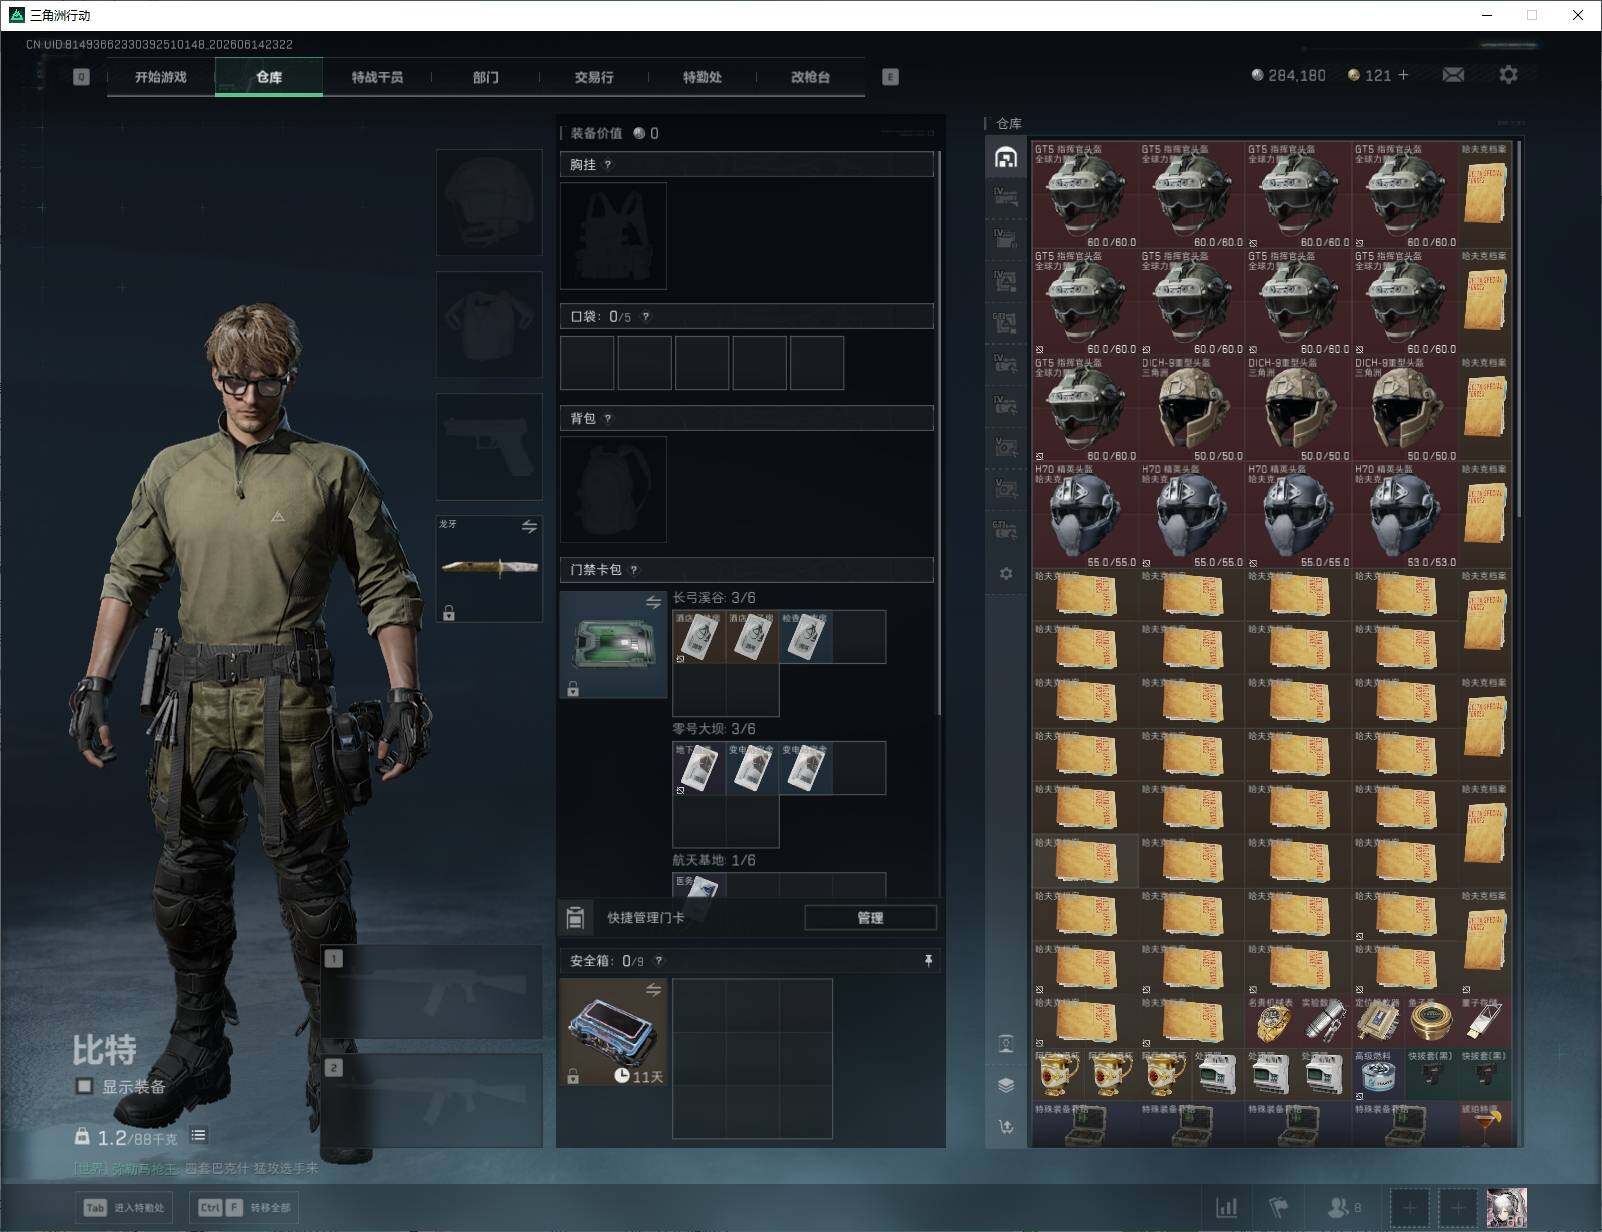
Task: Select the empty backpack slot
Action: 613,490
